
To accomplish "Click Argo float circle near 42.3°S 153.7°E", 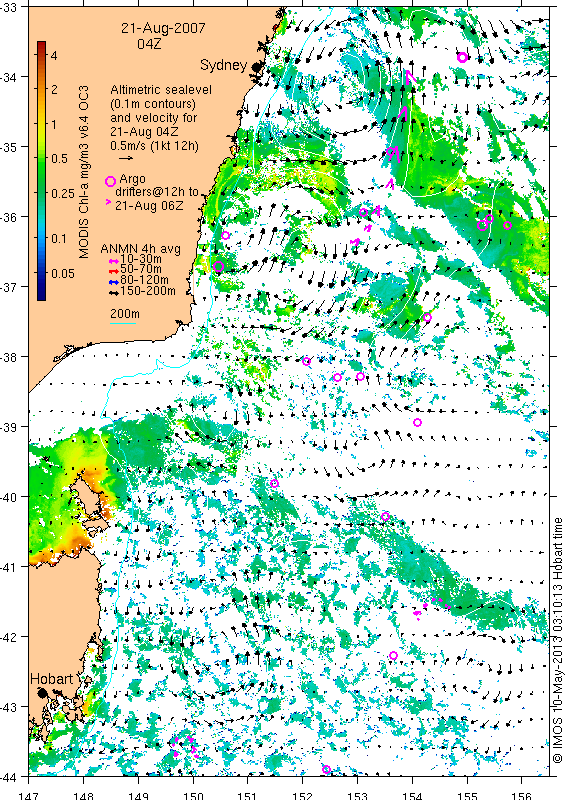I will (393, 656).
